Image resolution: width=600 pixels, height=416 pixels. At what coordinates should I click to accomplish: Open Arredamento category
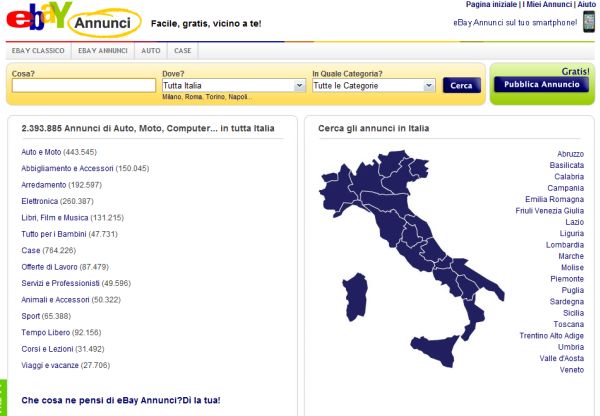(44, 185)
